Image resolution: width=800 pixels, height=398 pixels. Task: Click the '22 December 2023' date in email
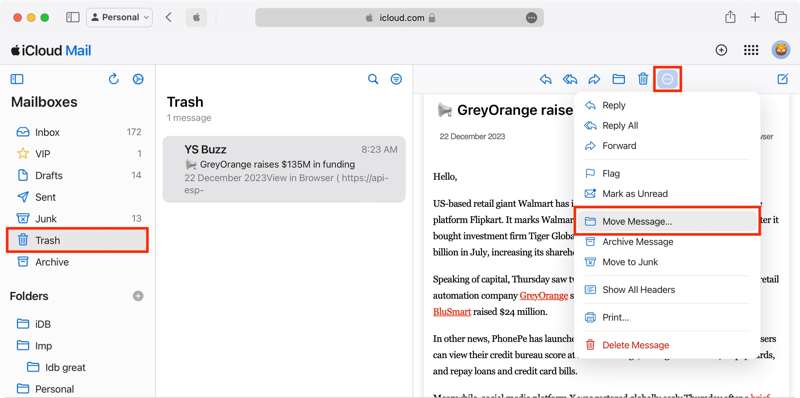(x=472, y=137)
